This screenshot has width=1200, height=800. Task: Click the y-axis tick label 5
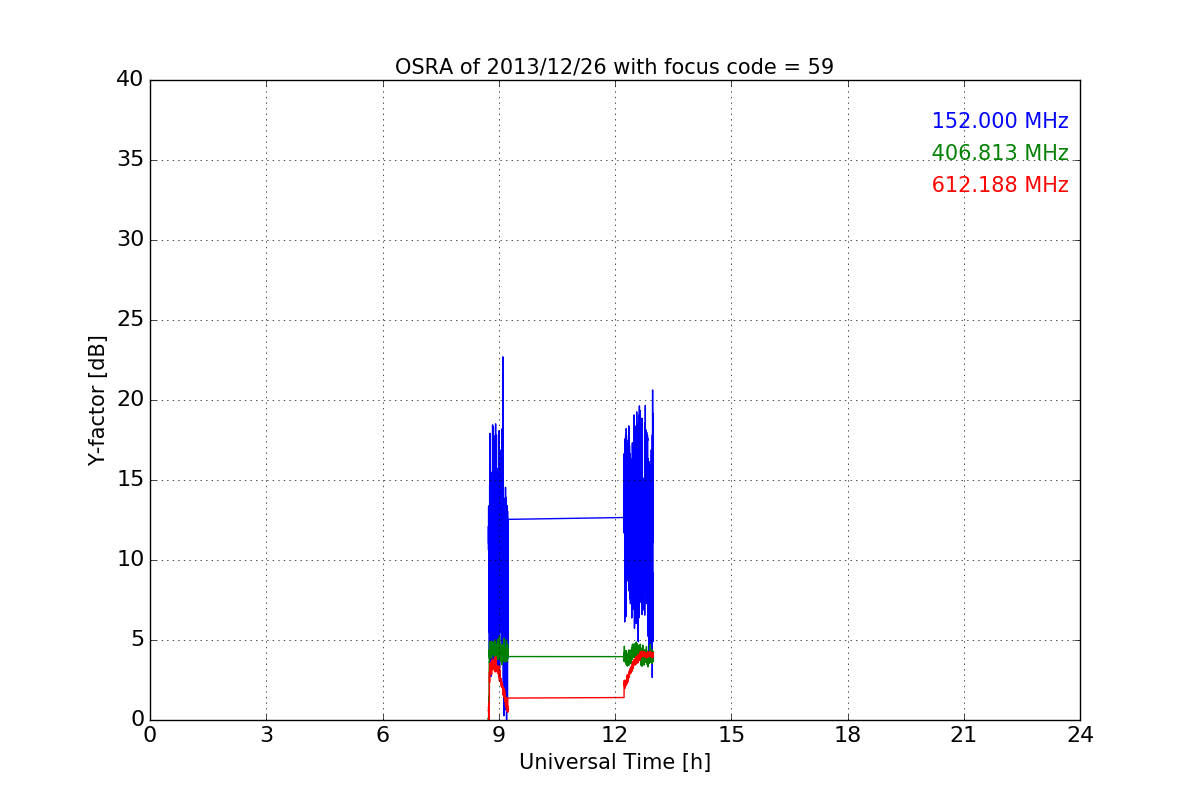pyautogui.click(x=136, y=640)
